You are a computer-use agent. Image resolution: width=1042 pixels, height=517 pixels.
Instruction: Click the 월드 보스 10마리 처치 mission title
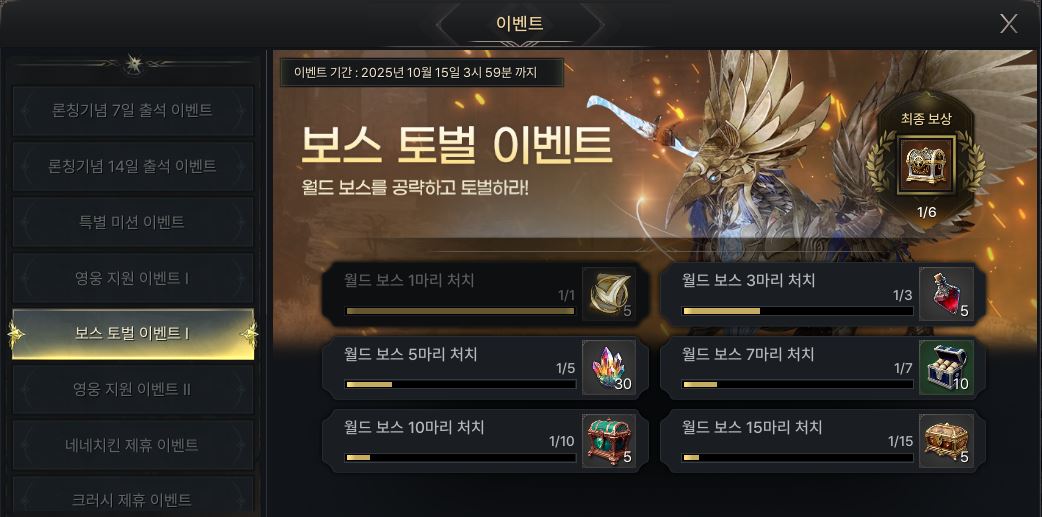click(415, 427)
